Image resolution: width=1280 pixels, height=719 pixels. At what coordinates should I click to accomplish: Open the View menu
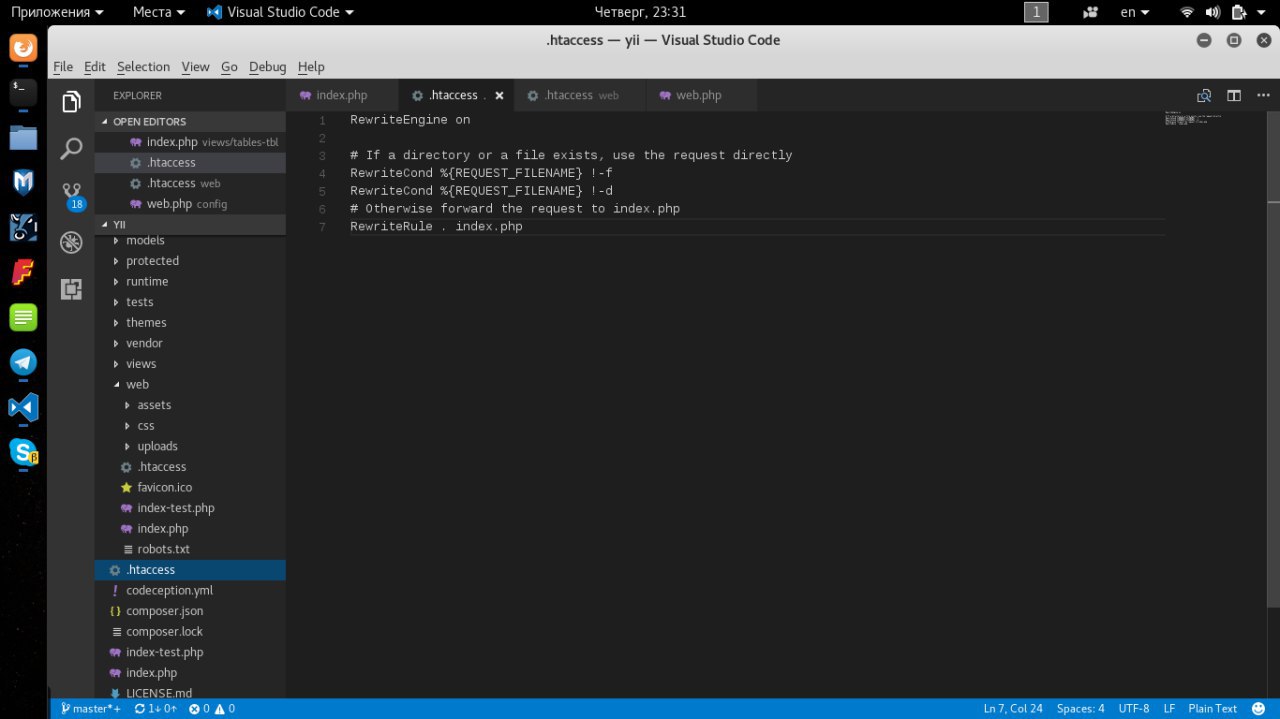click(195, 66)
